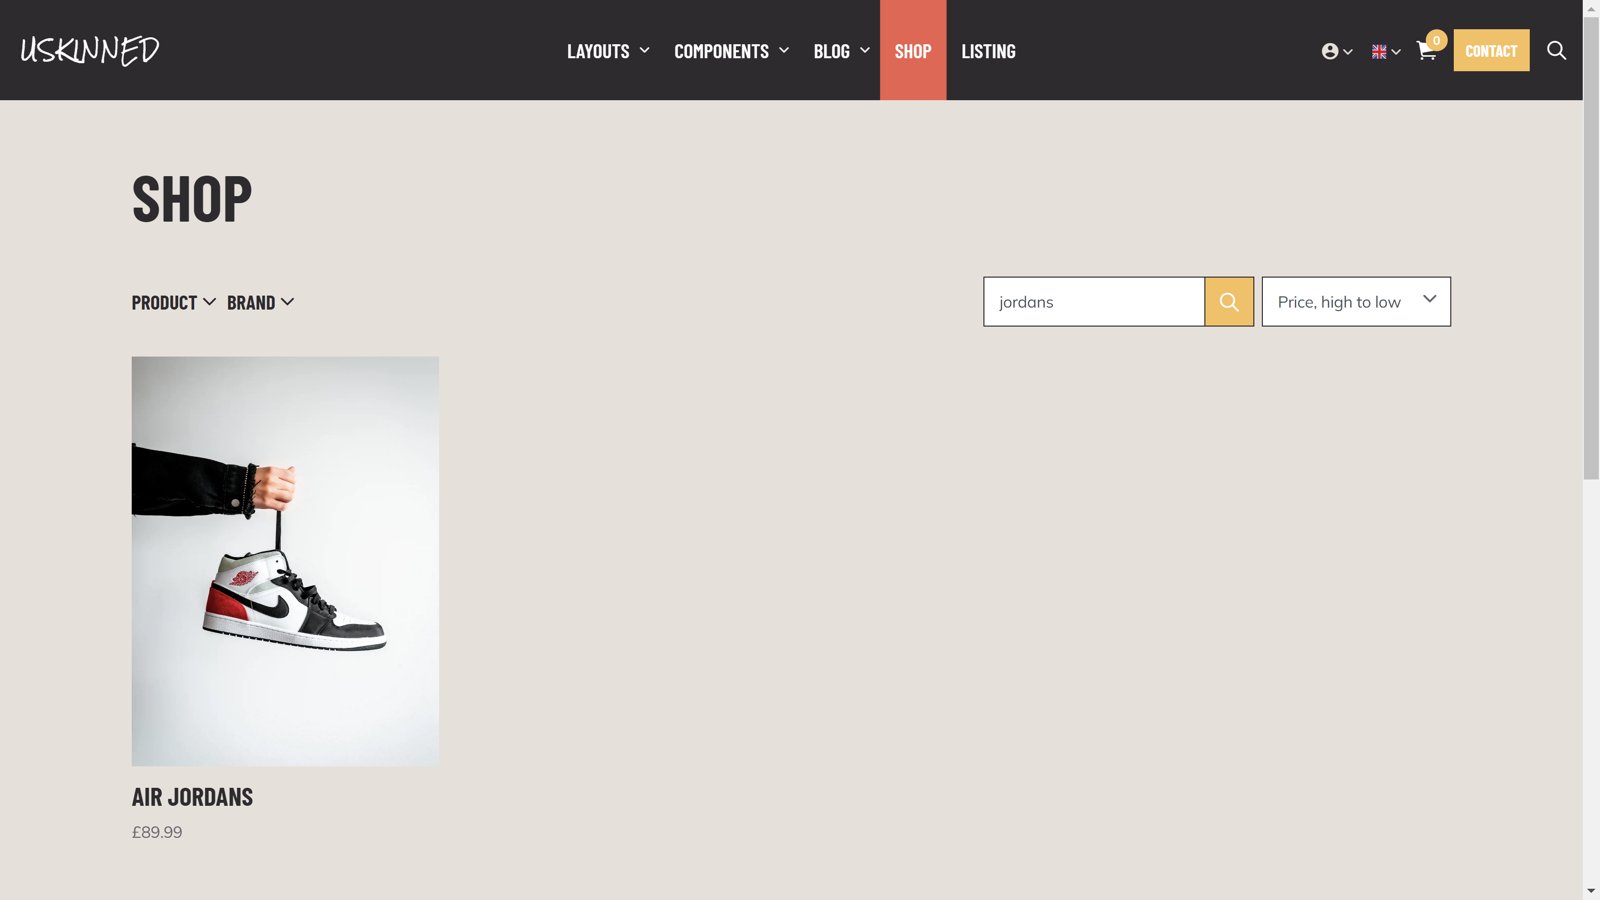Open the Air Jordans product image
This screenshot has width=1600, height=900.
[285, 561]
